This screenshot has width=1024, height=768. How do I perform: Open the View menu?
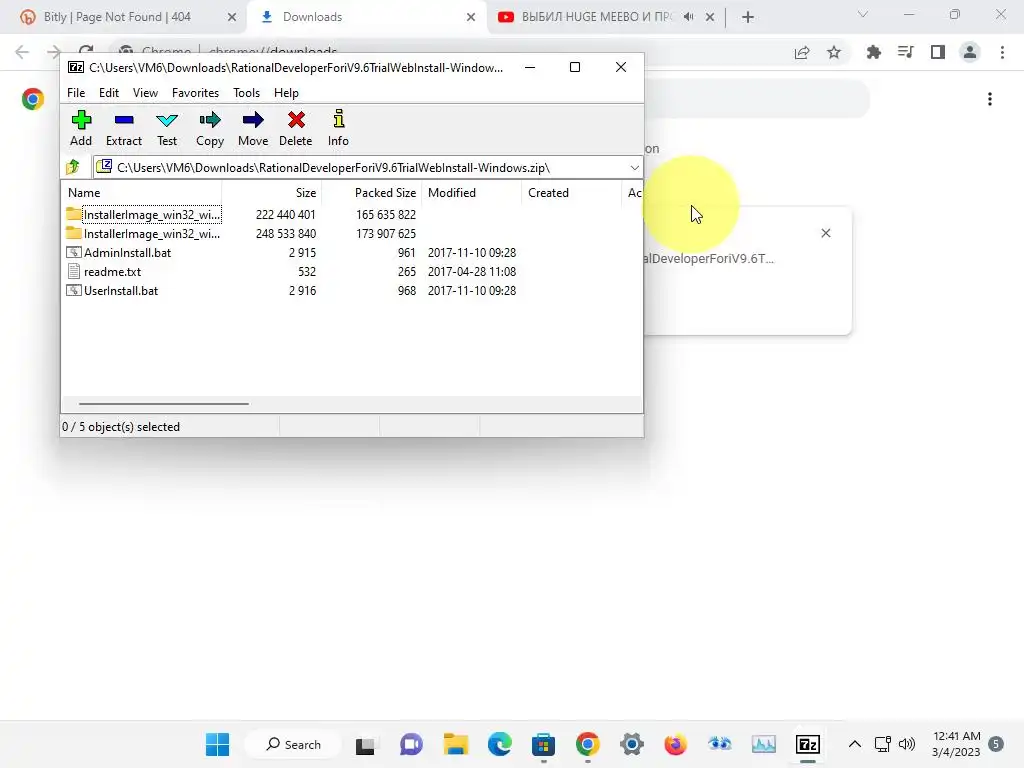(145, 93)
